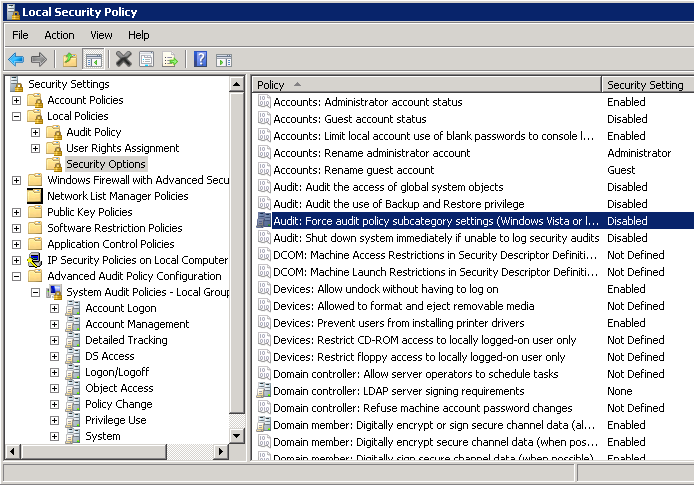Click the Local Security Policy title bar icon
The image size is (694, 485).
[x=13, y=12]
